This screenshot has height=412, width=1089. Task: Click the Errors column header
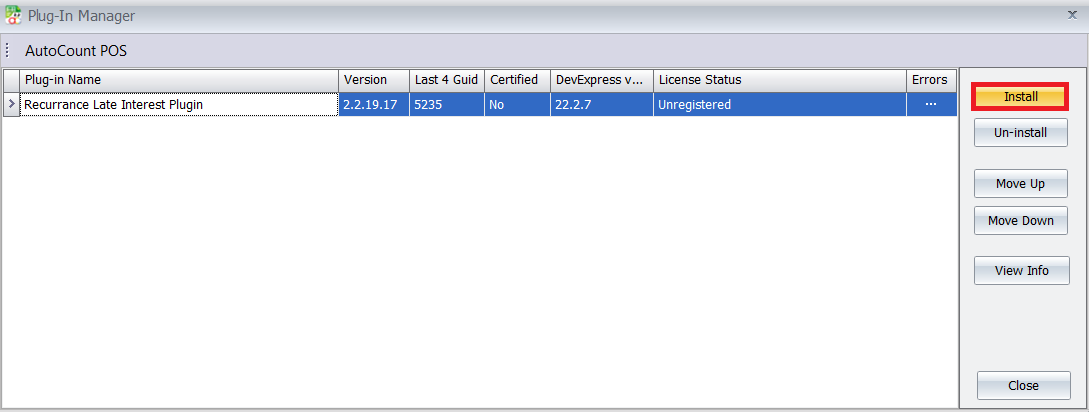tap(929, 80)
